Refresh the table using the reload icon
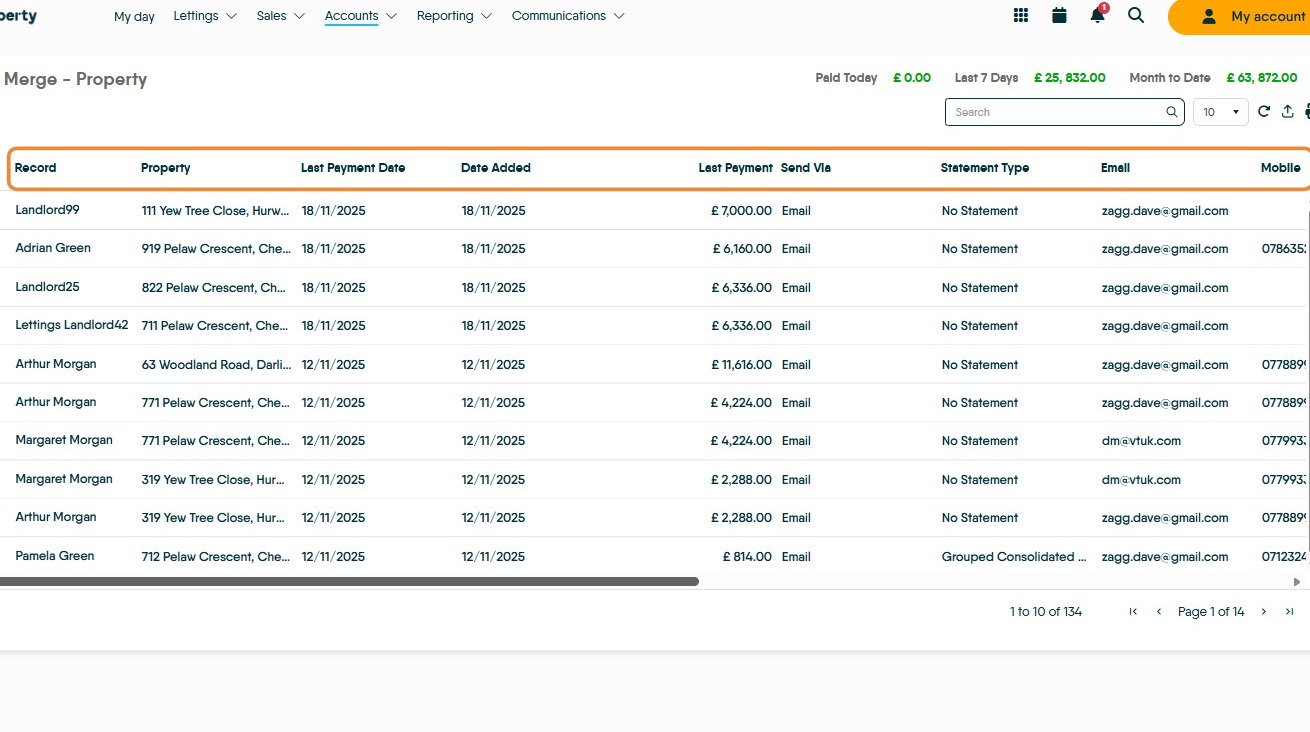 (x=1264, y=112)
